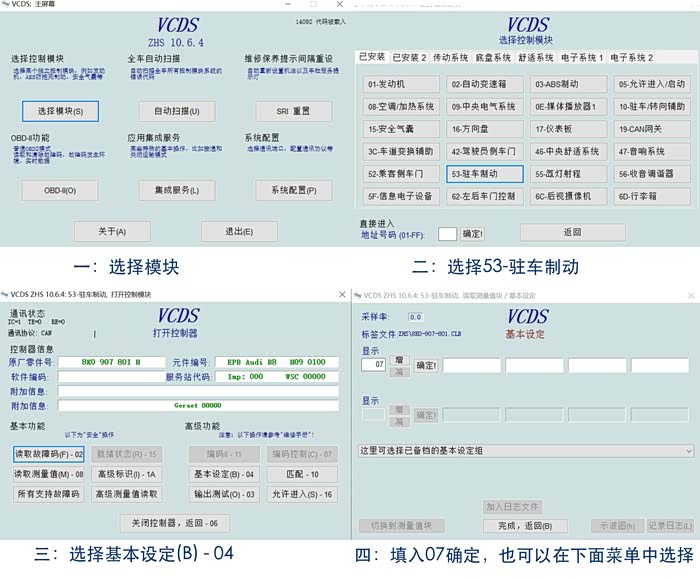The image size is (700, 579).
Task: Open SRI 重置 service reset
Action: tap(287, 110)
